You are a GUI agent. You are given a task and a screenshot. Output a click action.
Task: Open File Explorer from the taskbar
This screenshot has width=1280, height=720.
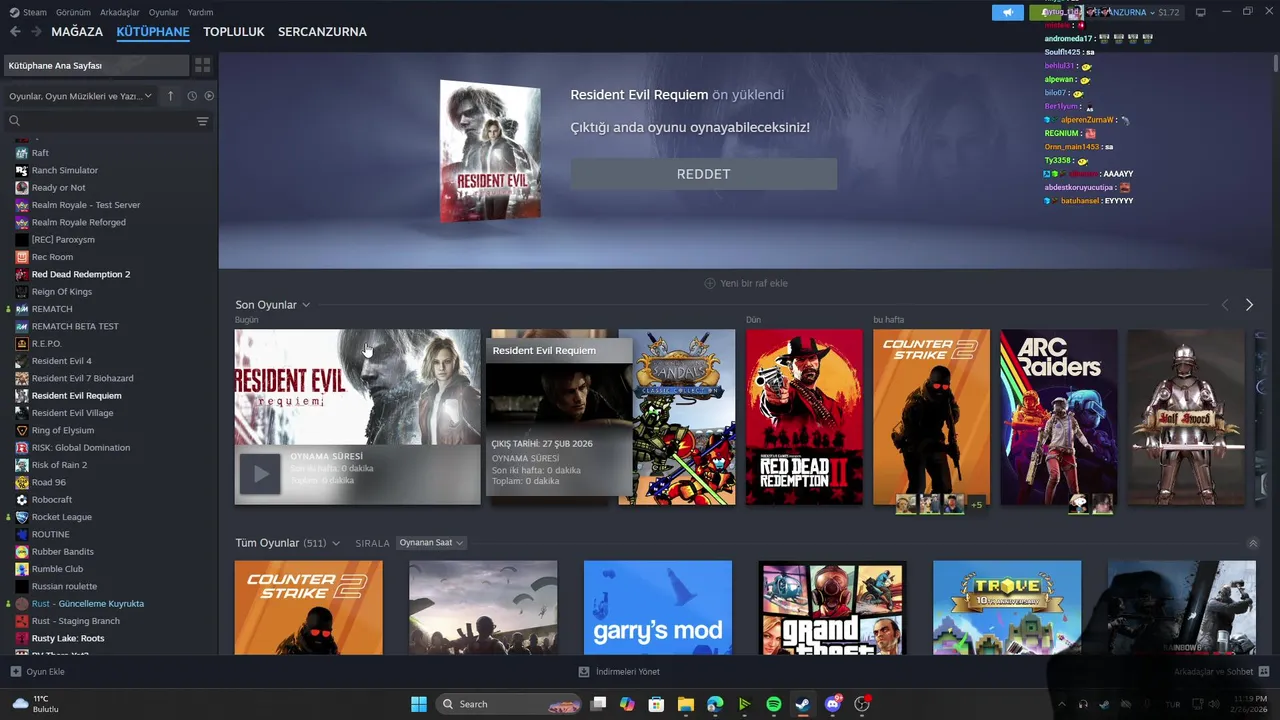[x=686, y=704]
